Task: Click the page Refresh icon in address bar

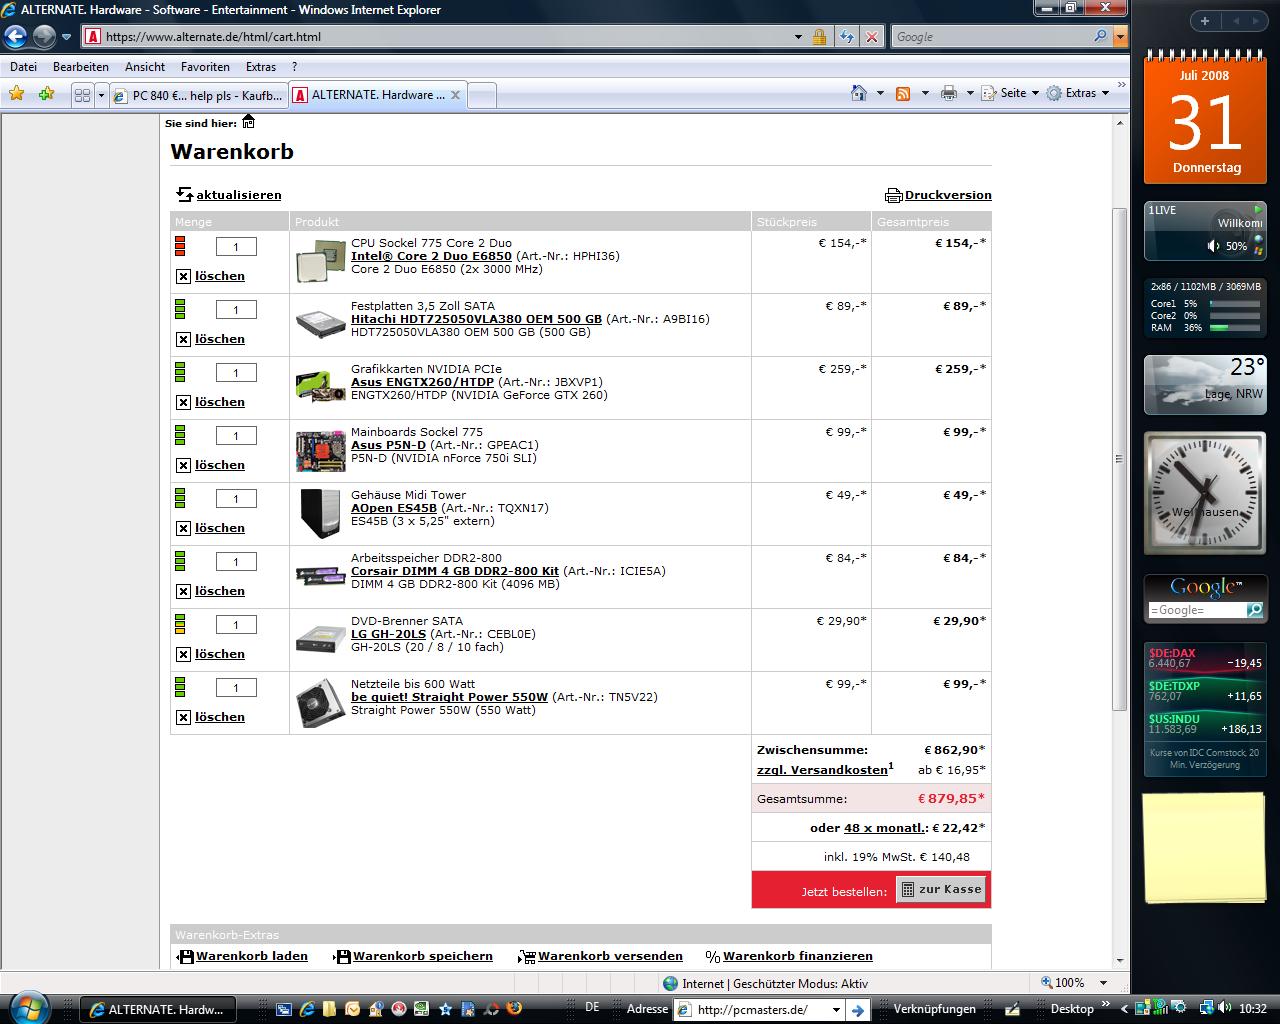Action: [847, 37]
